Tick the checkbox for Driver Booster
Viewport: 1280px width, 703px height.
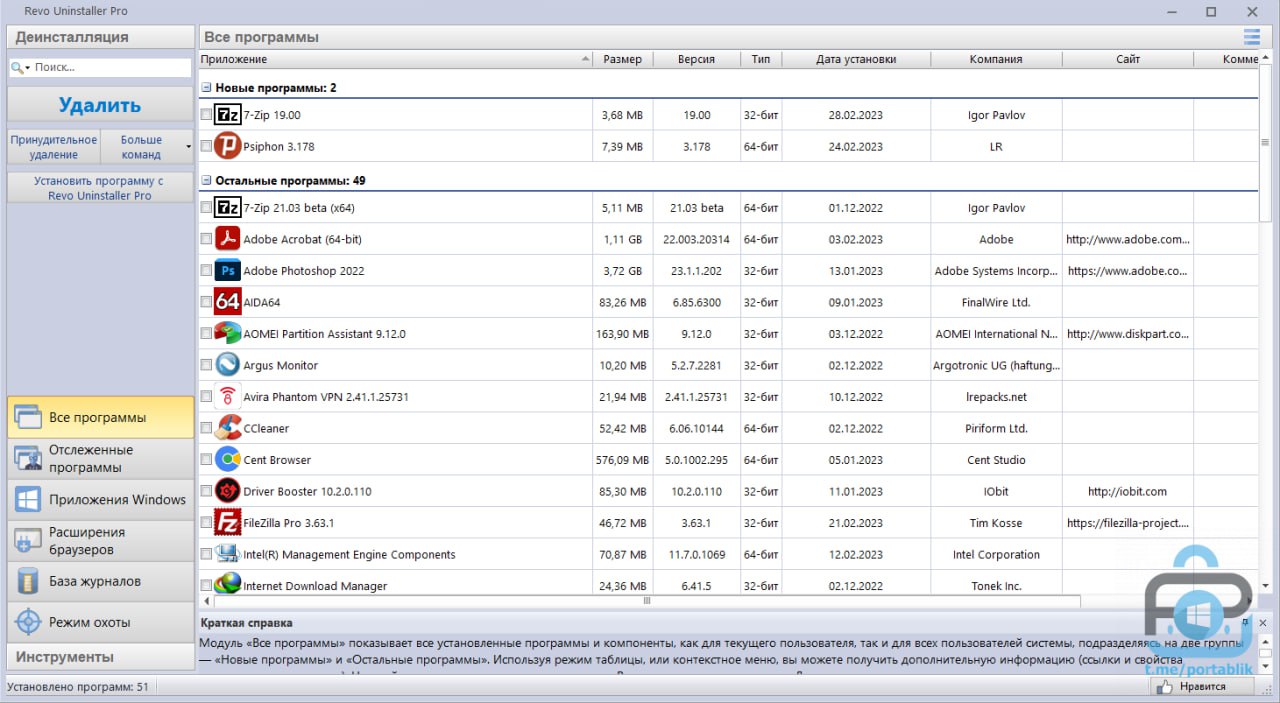pyautogui.click(x=206, y=491)
